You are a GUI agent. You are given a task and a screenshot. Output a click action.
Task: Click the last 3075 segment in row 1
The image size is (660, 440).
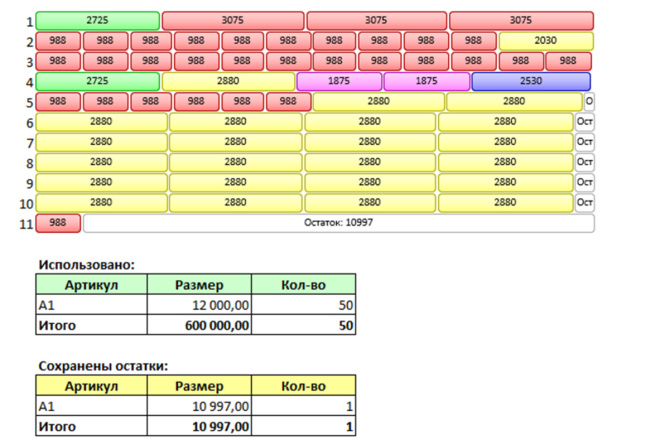tap(522, 21)
